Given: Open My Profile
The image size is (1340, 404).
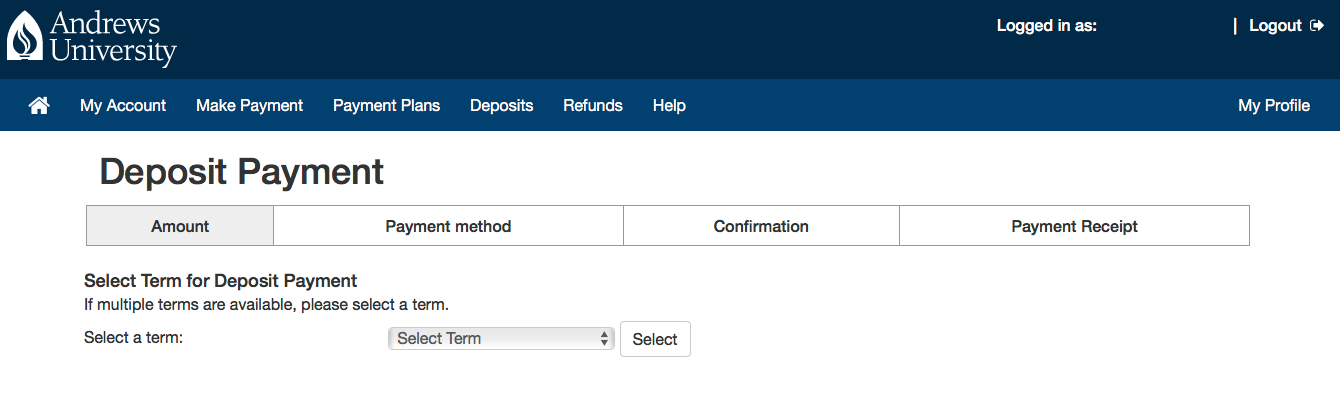Looking at the screenshot, I should click(x=1274, y=105).
